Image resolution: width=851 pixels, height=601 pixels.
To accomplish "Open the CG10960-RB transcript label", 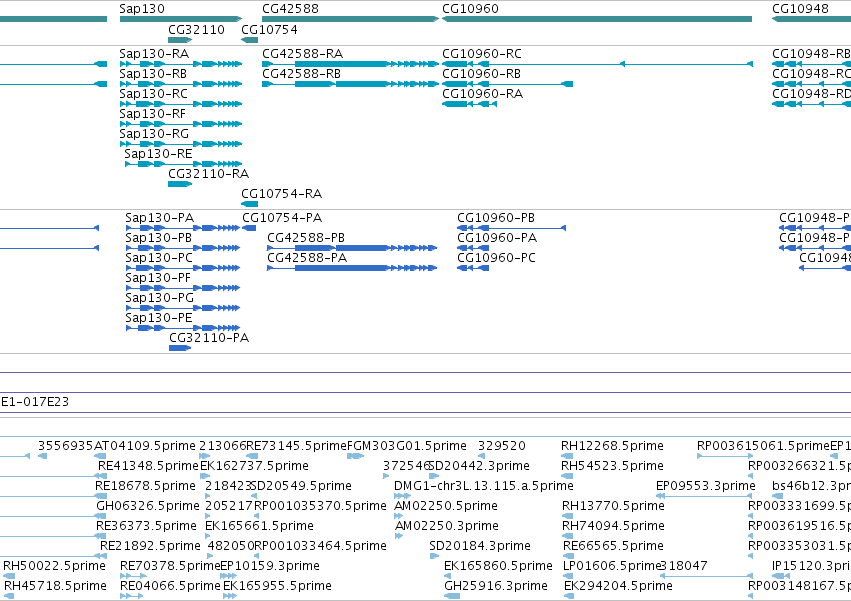I will (x=481, y=74).
